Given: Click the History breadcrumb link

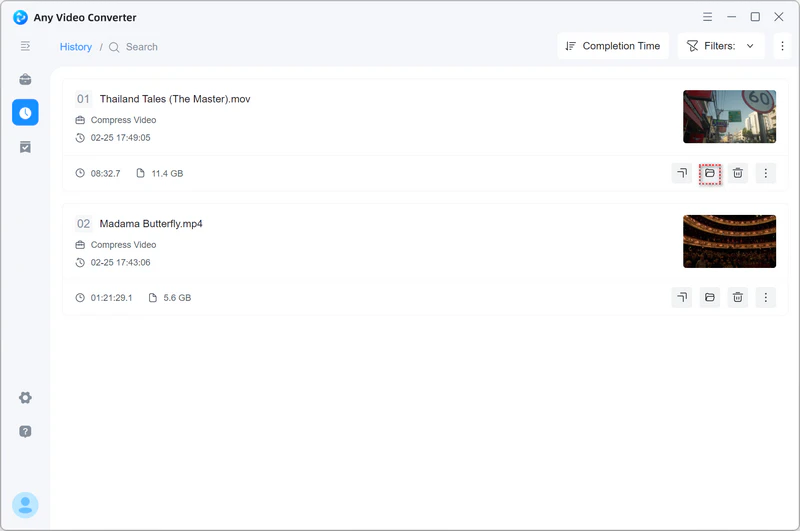Looking at the screenshot, I should (76, 47).
